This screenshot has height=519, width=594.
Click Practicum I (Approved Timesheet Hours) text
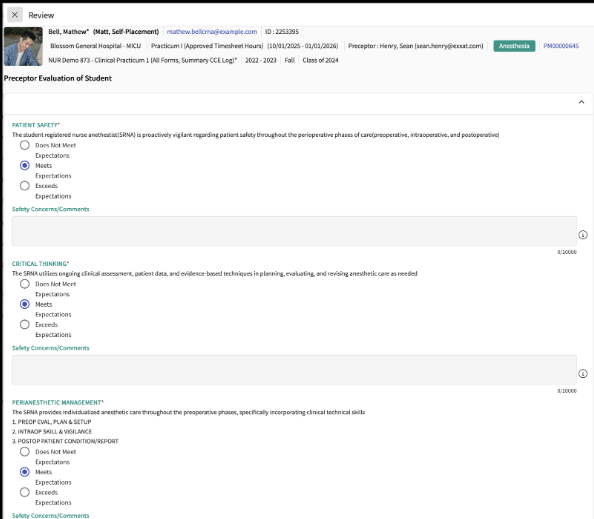[207, 46]
